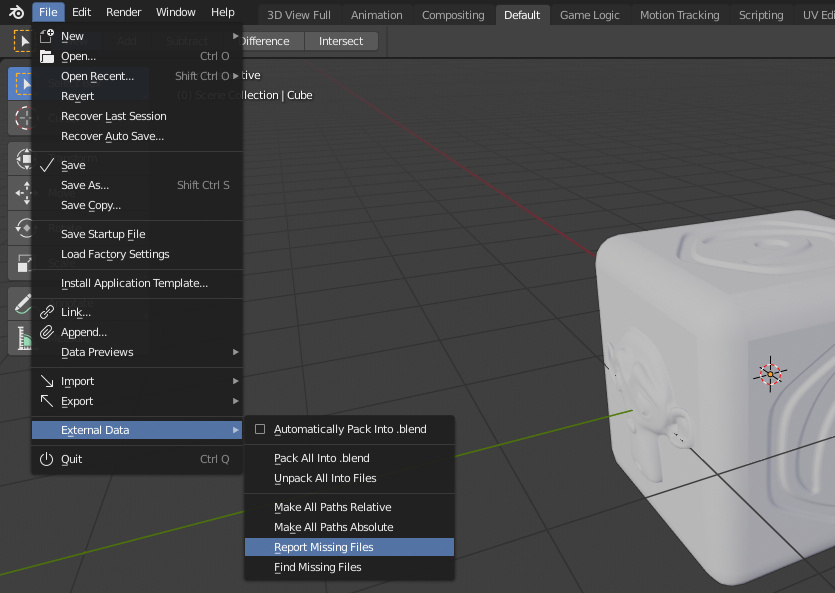Switch to the Compositing workspace tab

click(453, 15)
